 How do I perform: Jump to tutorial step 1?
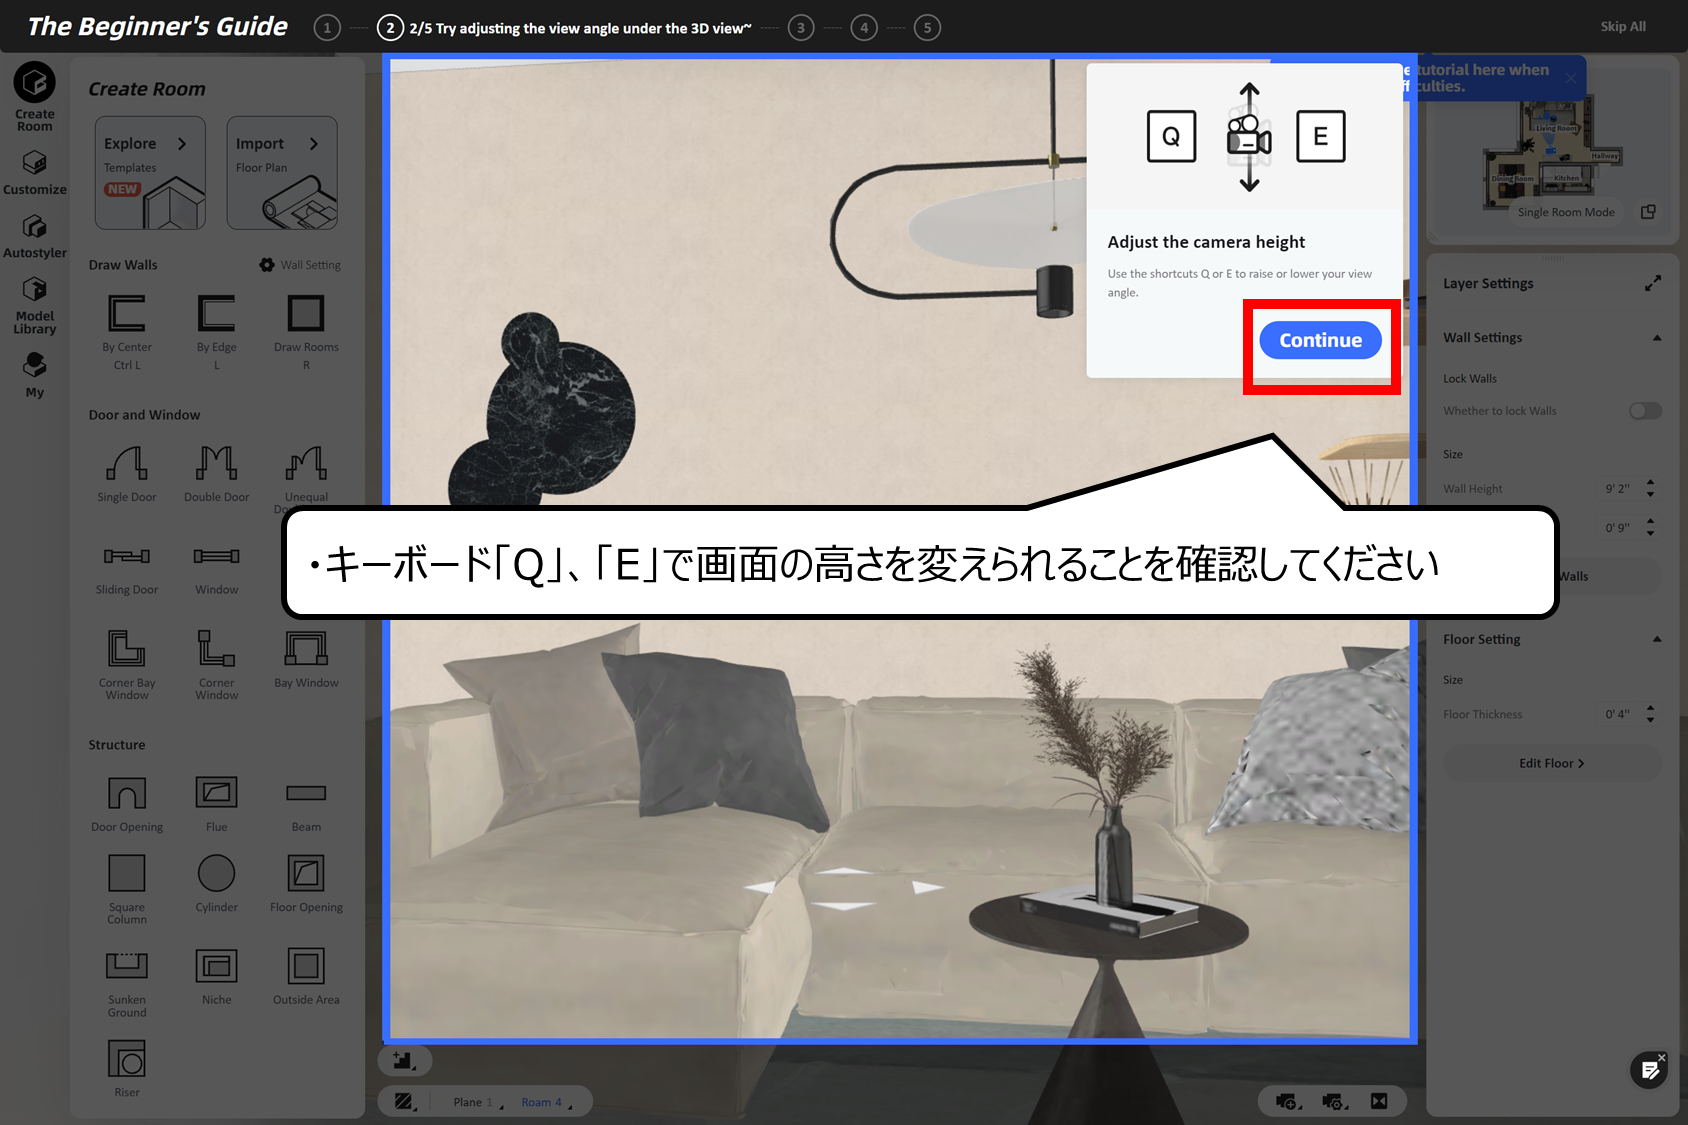[x=326, y=28]
